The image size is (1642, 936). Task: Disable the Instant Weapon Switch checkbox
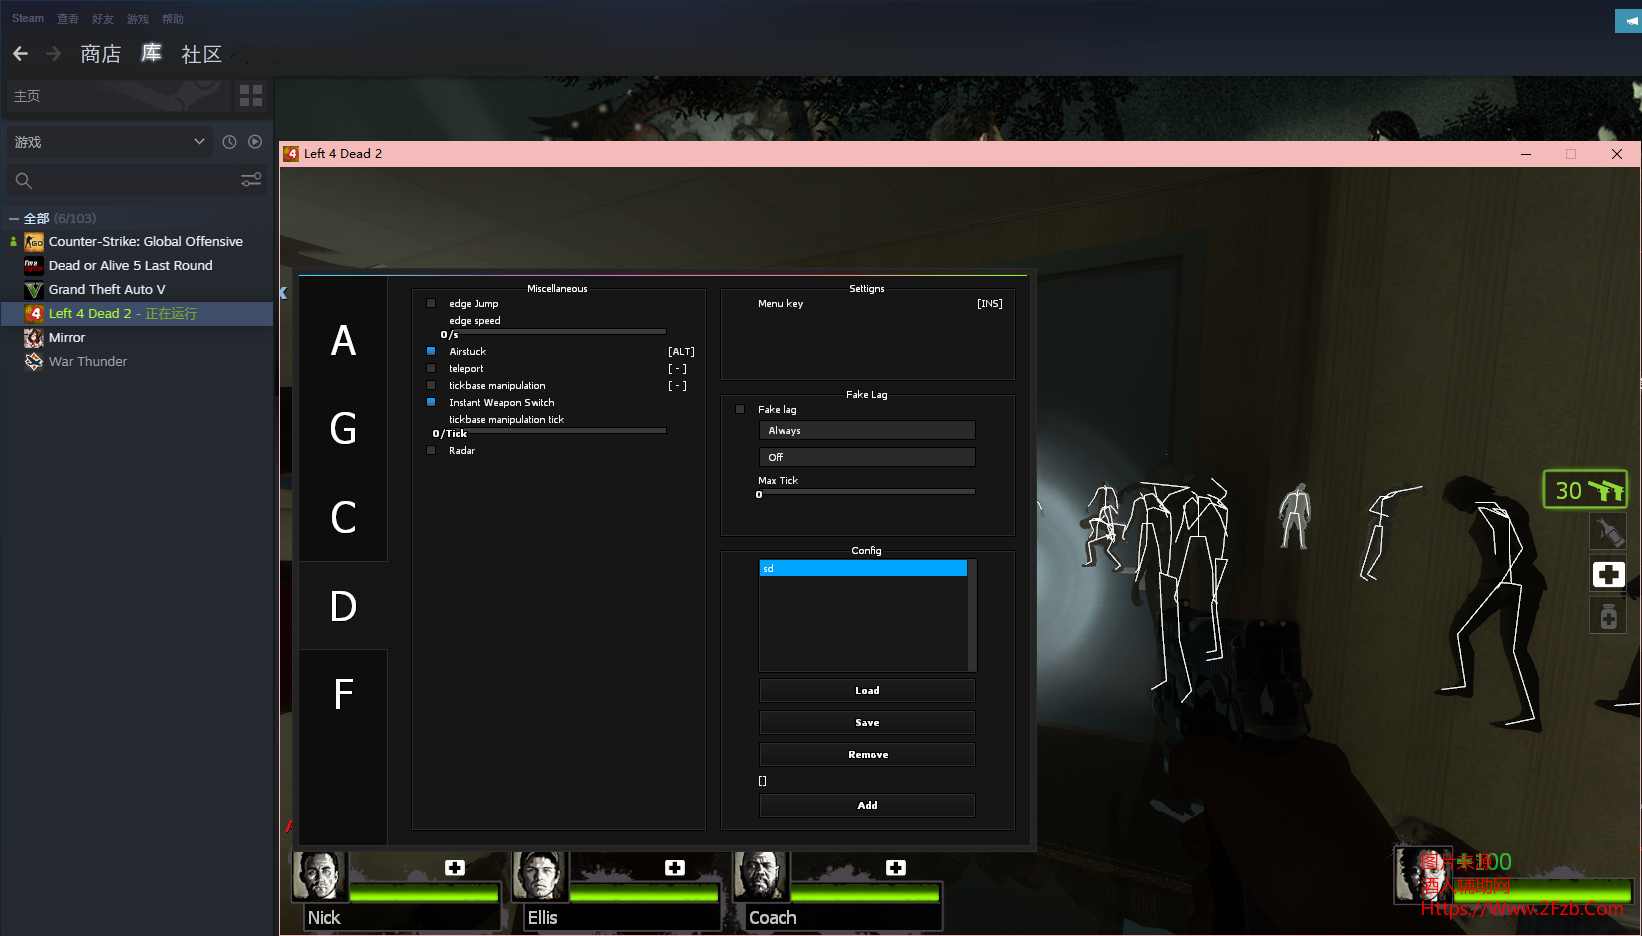pyautogui.click(x=431, y=402)
